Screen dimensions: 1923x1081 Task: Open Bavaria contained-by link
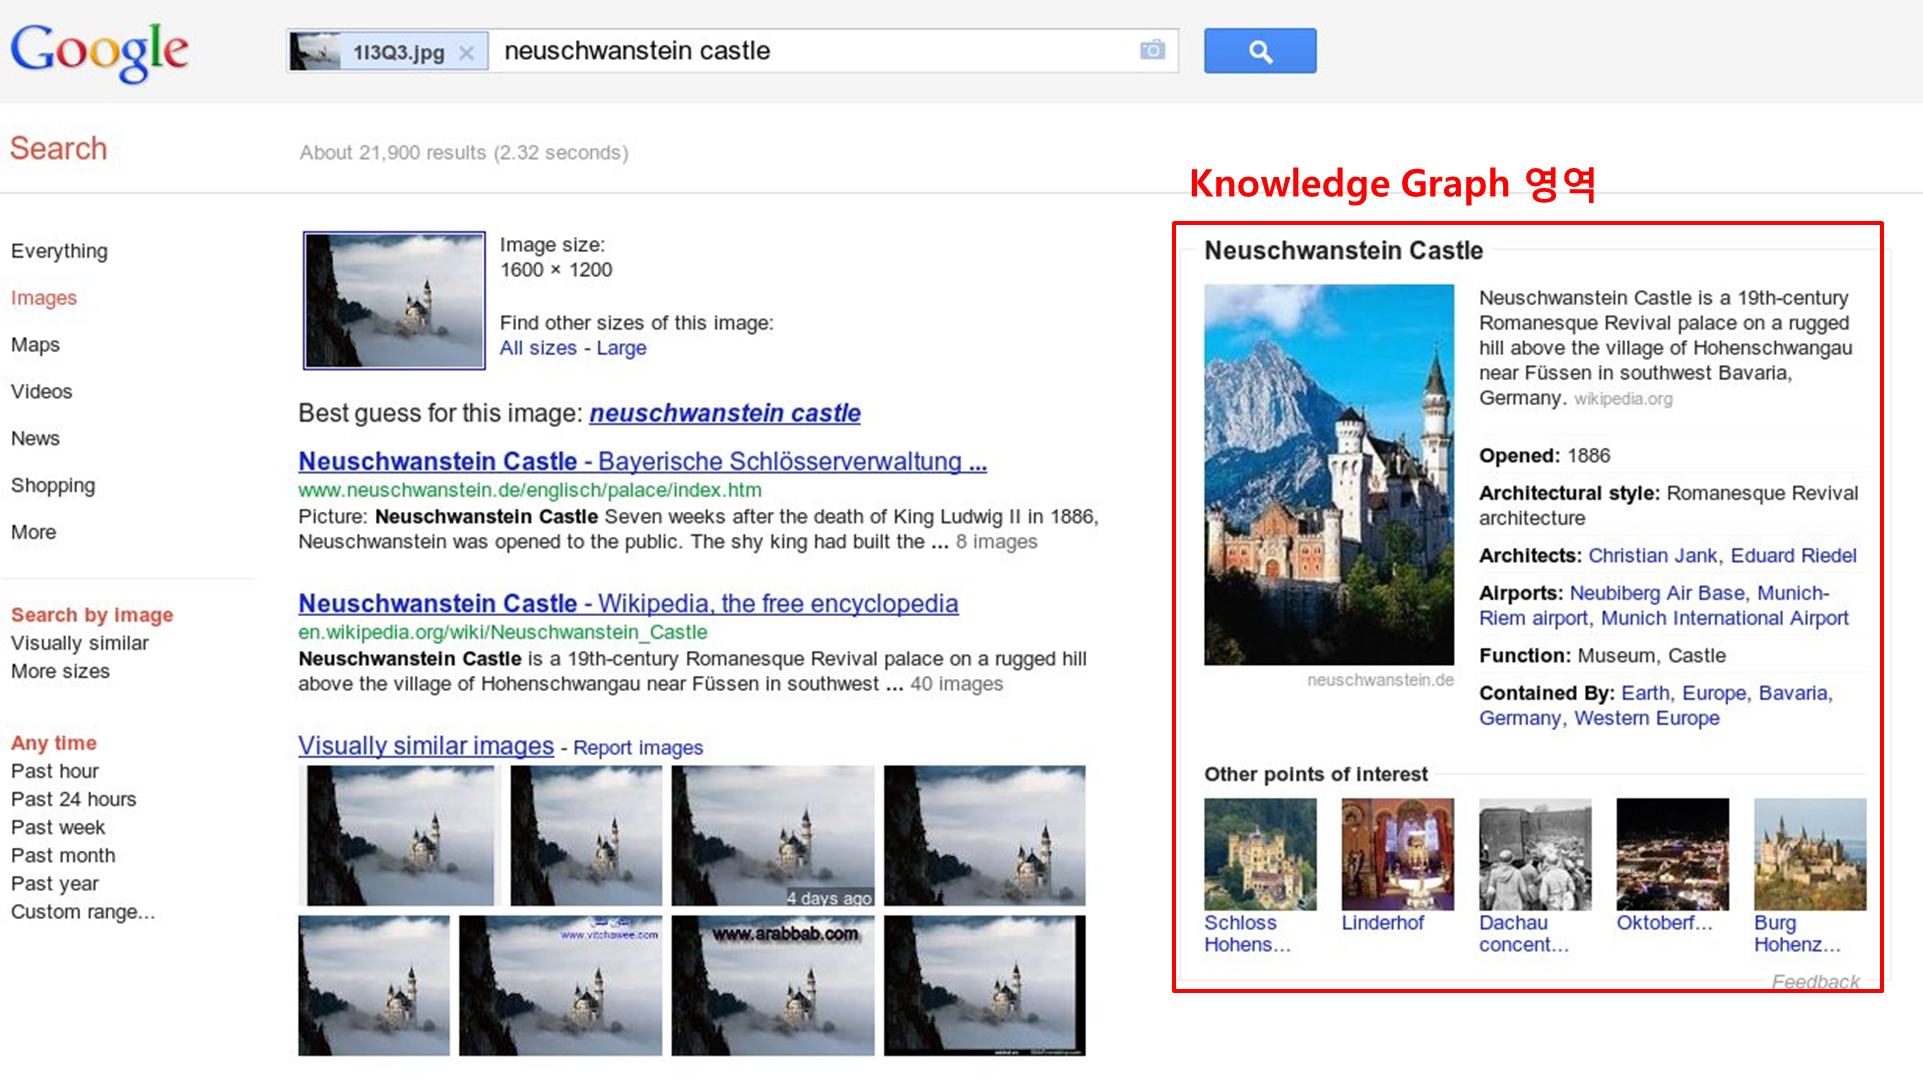(x=1793, y=694)
